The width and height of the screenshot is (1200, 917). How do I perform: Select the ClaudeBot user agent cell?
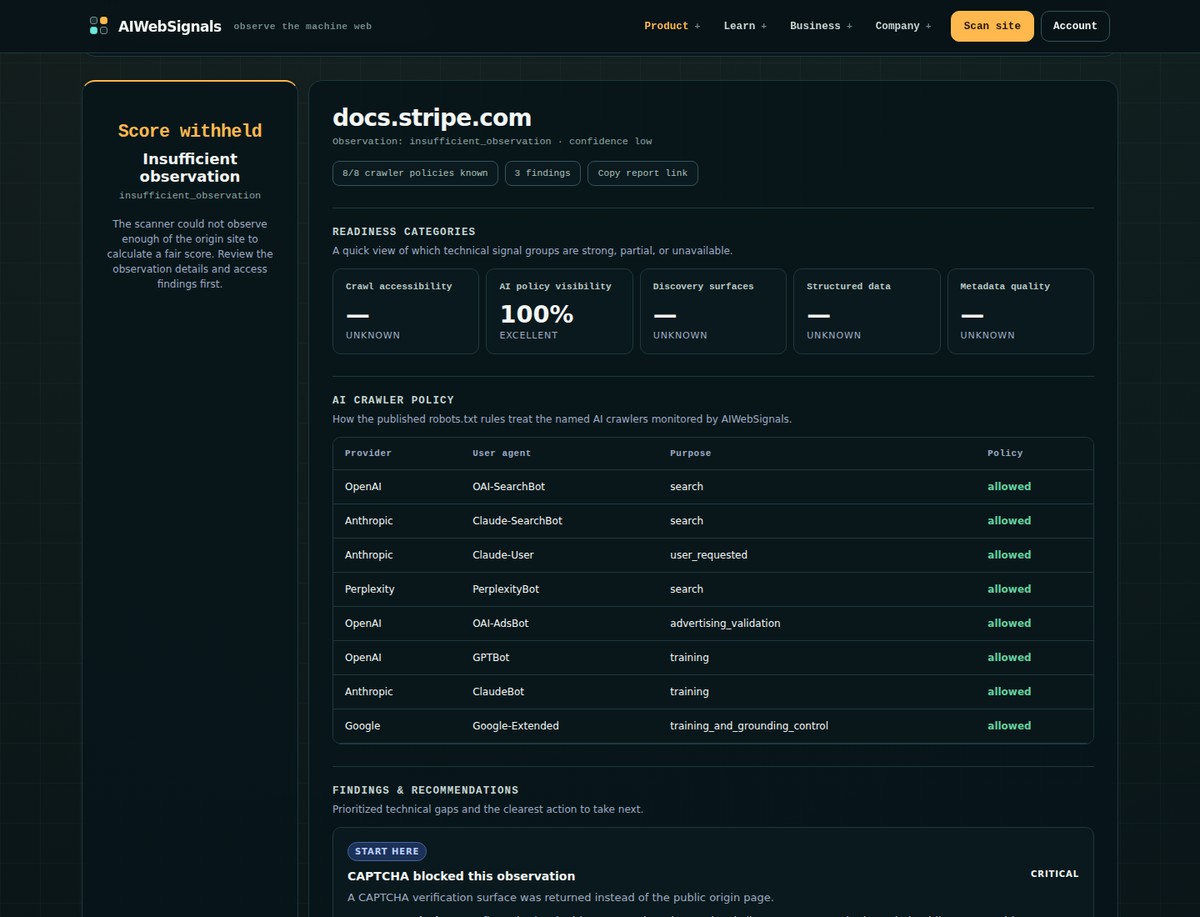coord(499,691)
